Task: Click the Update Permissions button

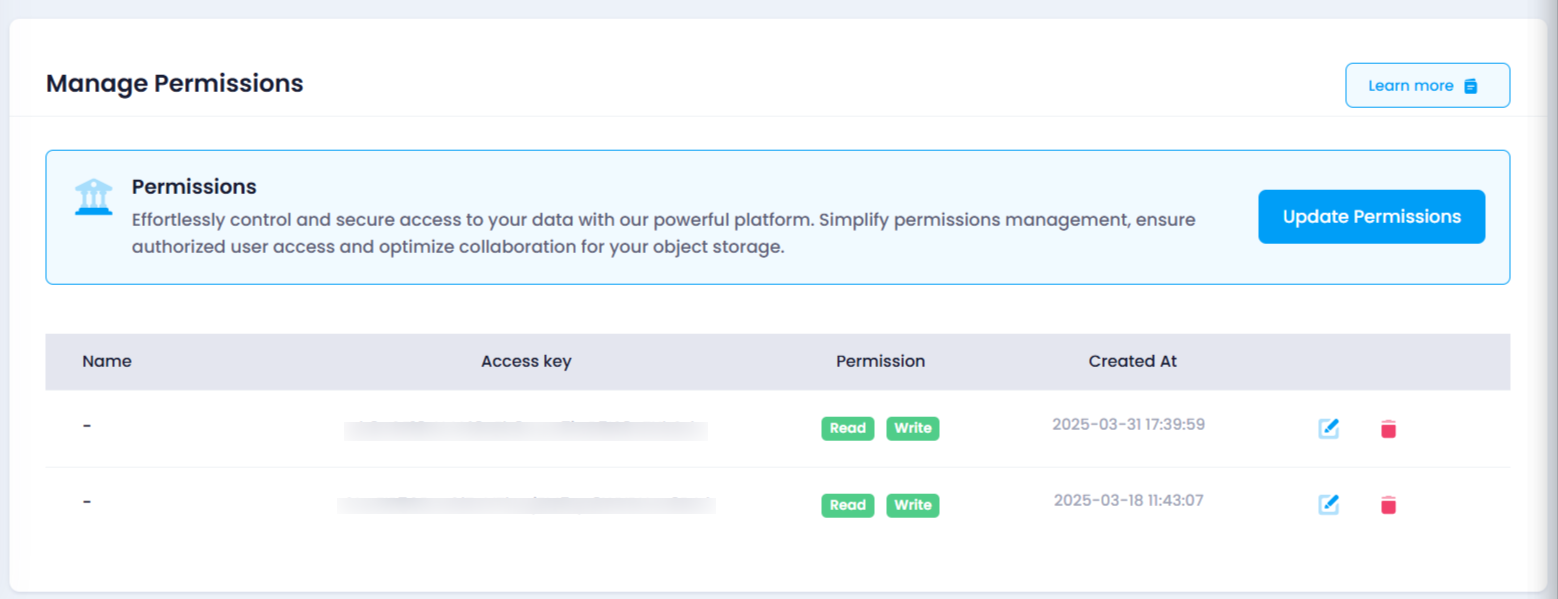Action: [1371, 217]
